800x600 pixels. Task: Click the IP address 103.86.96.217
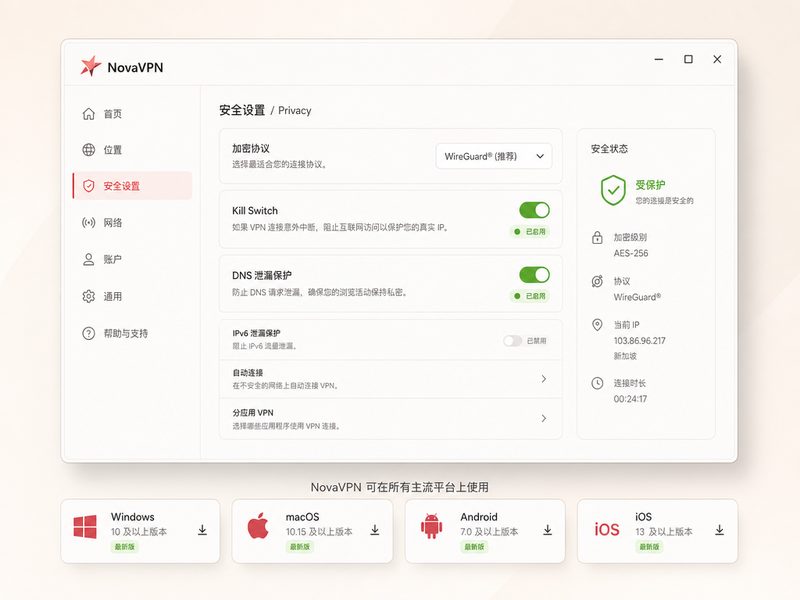639,340
